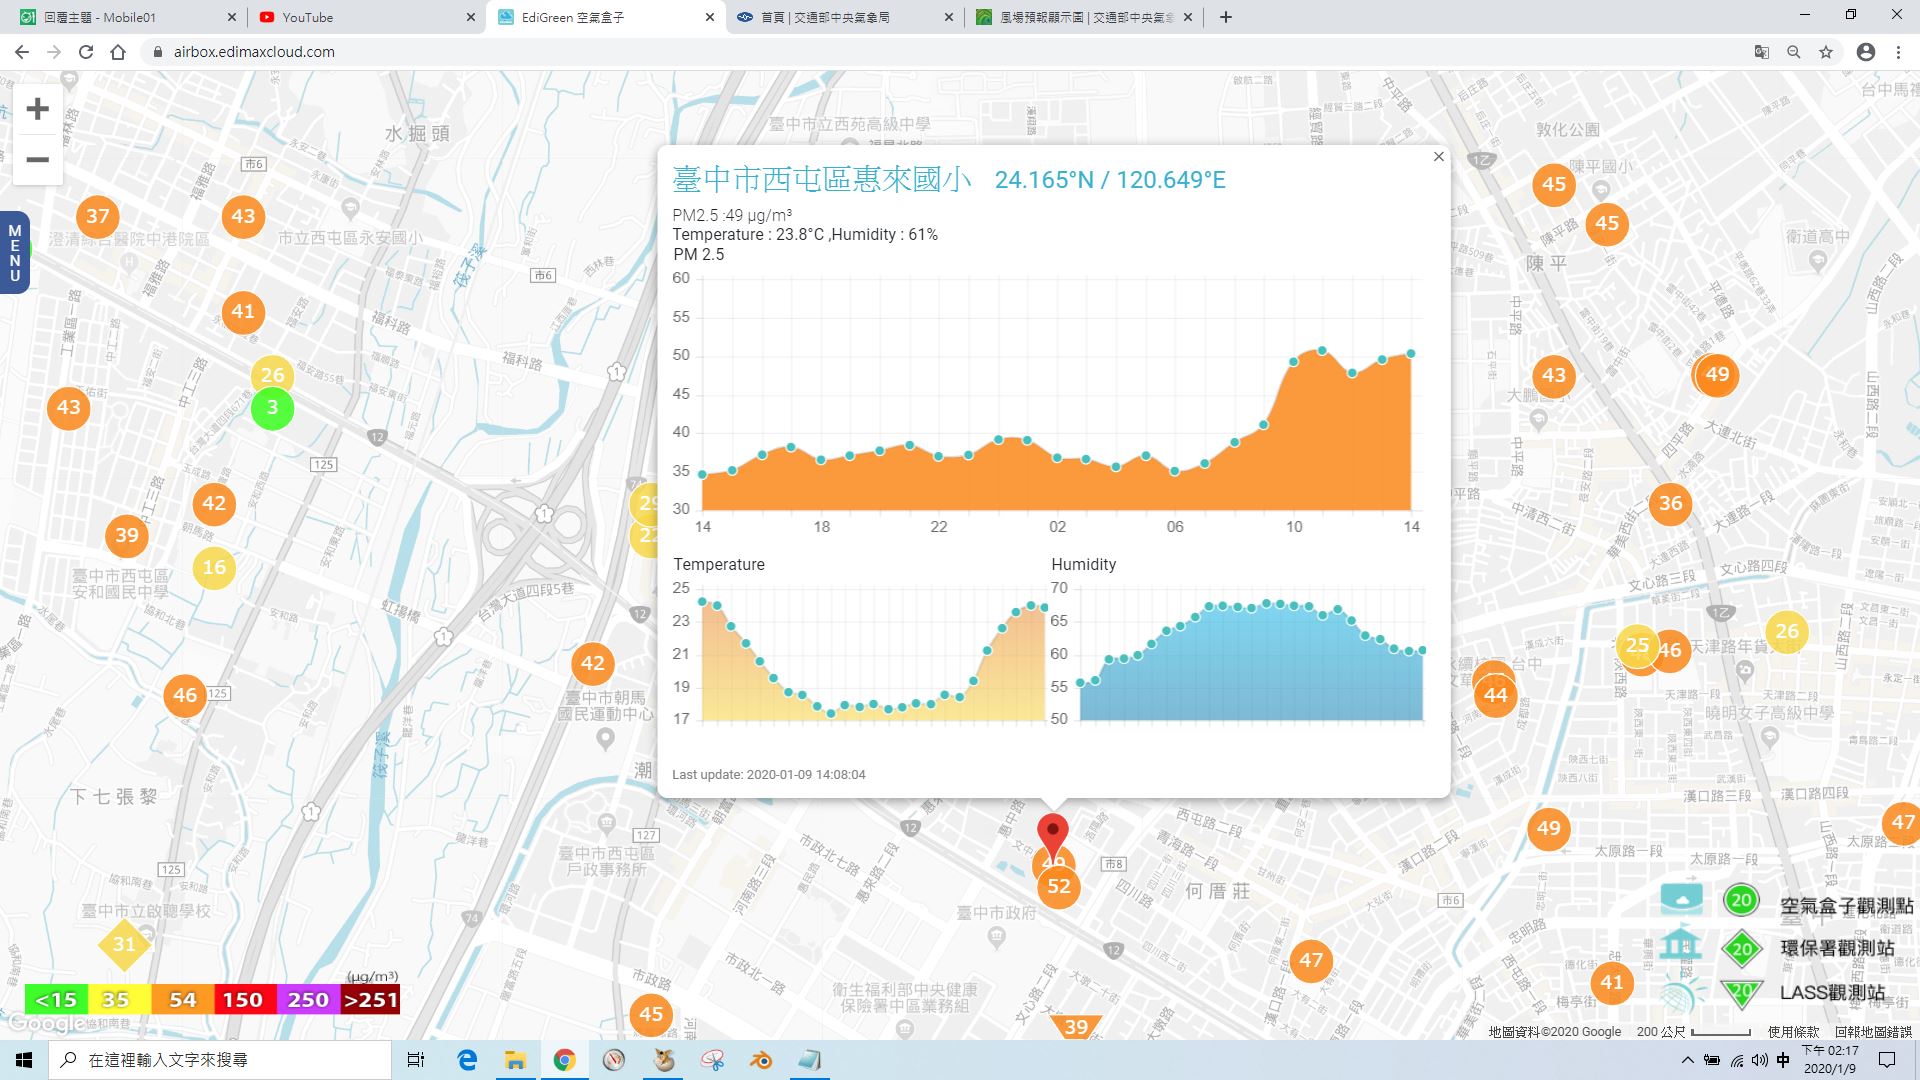This screenshot has height=1080, width=1920.
Task: Zoom in the map with plus button
Action: click(37, 109)
